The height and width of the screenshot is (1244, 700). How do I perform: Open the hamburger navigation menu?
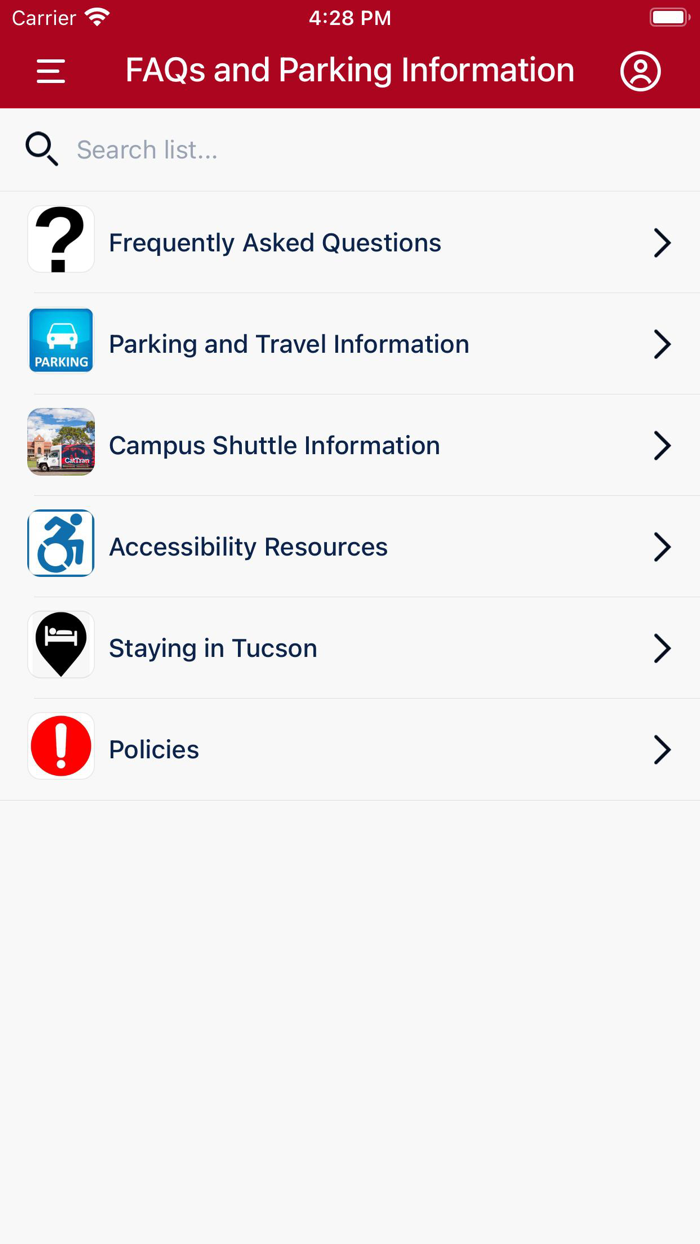[50, 71]
